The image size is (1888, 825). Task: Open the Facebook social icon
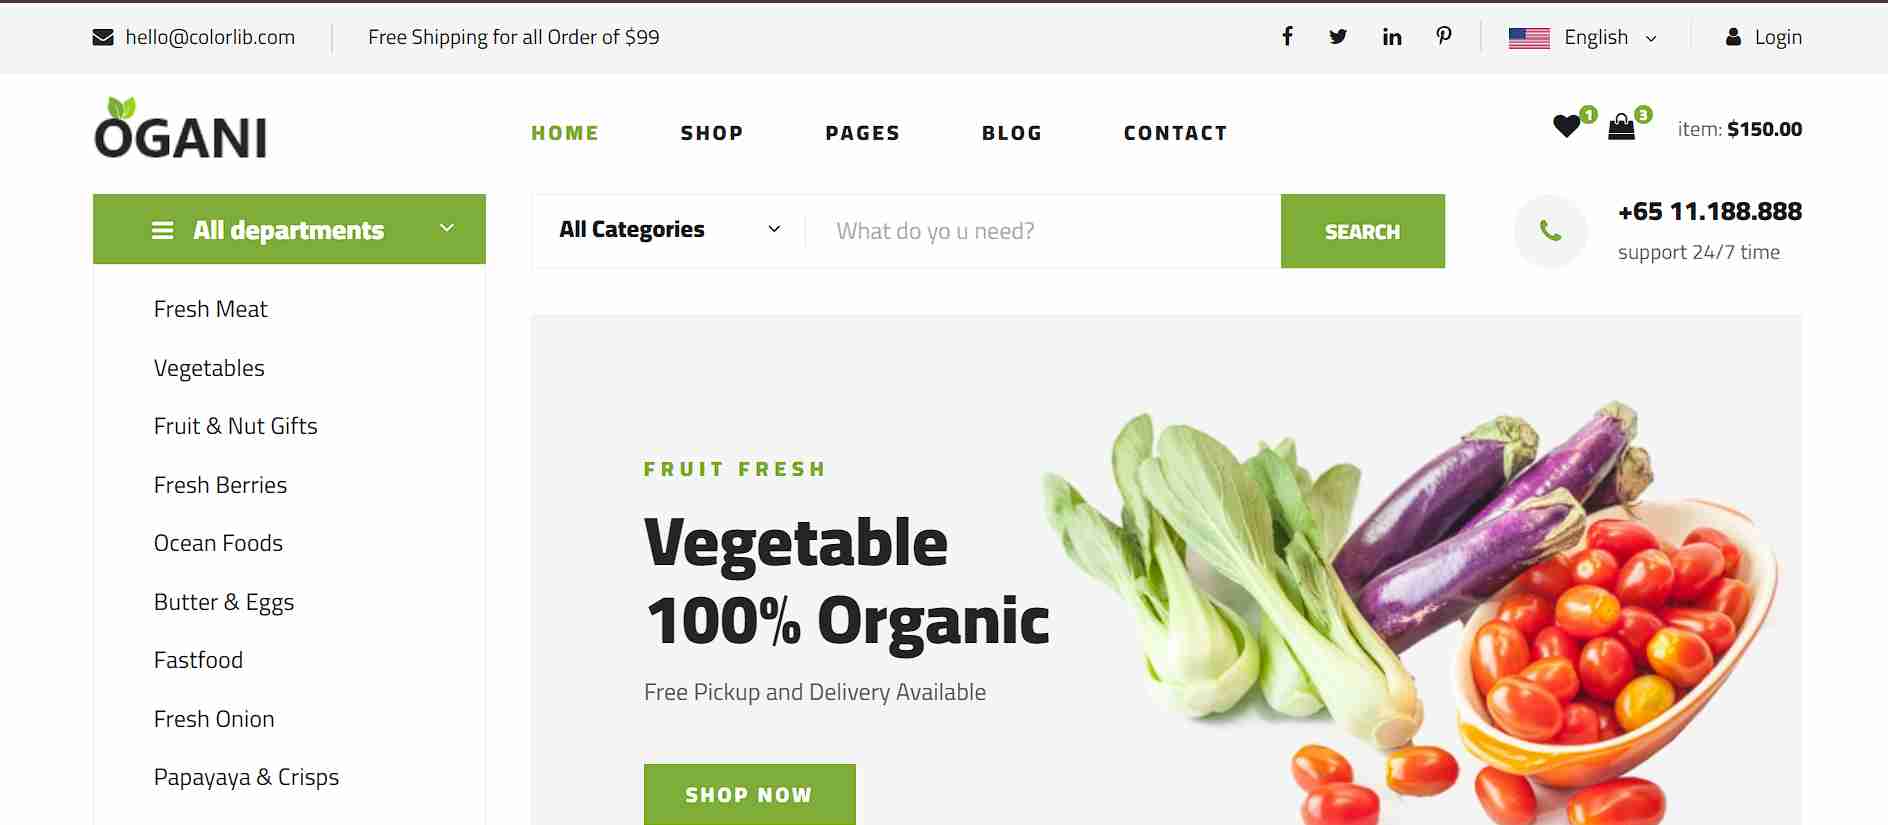(1287, 37)
